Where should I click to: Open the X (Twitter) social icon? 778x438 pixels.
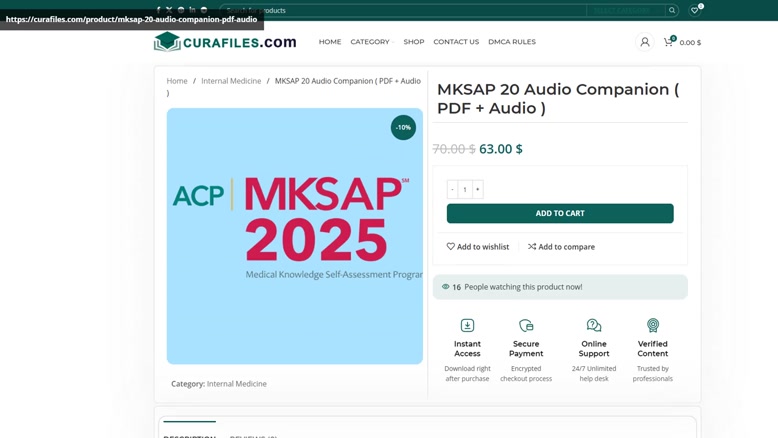[x=169, y=10]
